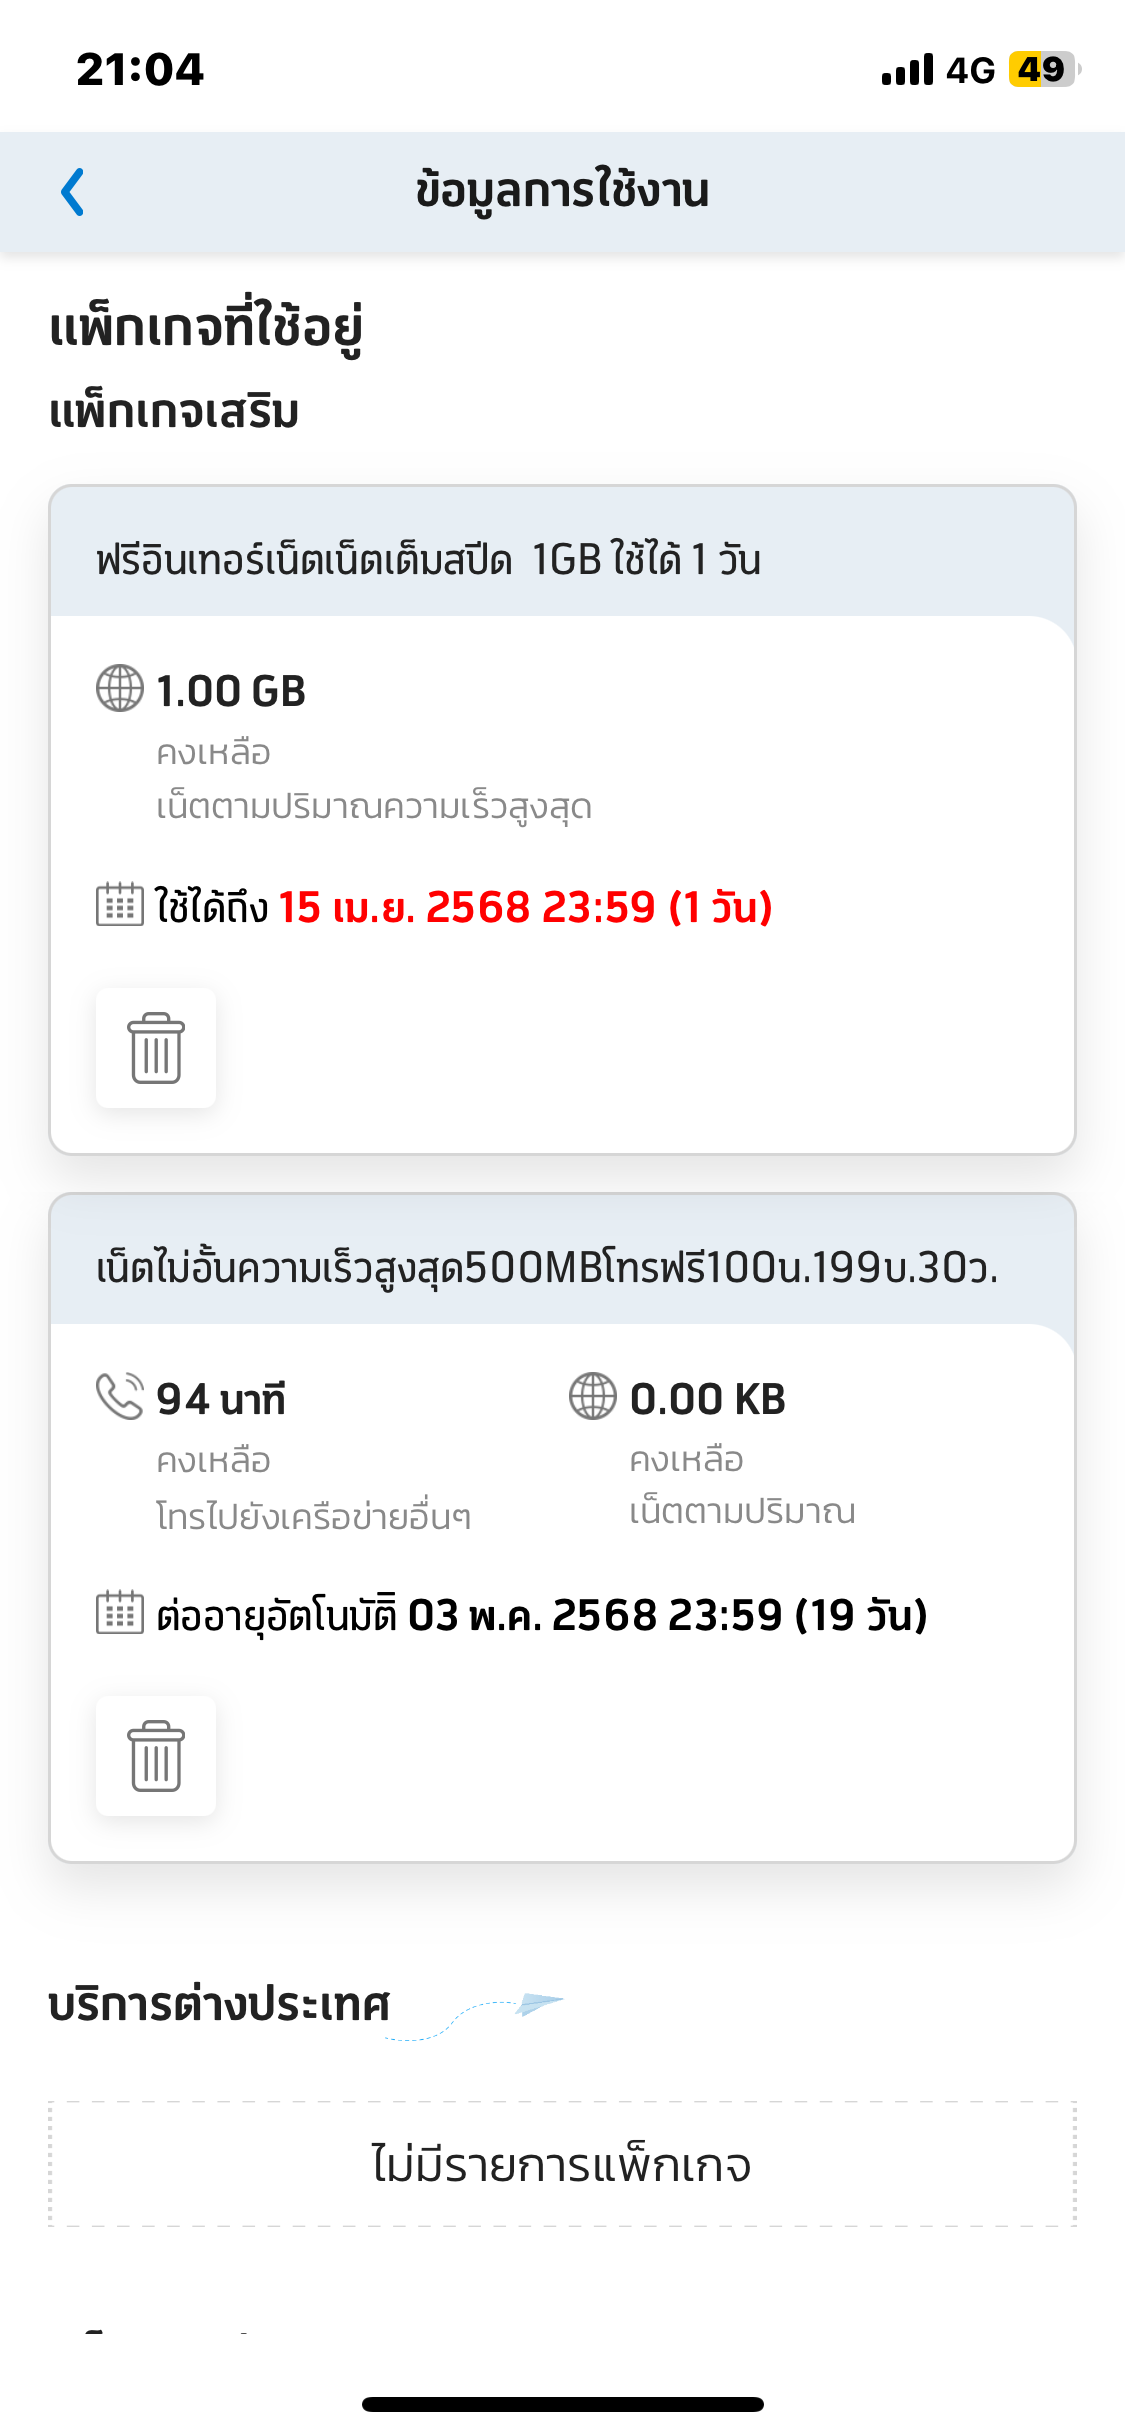Tap the แพ็กเกจเสริม section heading

[x=174, y=412]
